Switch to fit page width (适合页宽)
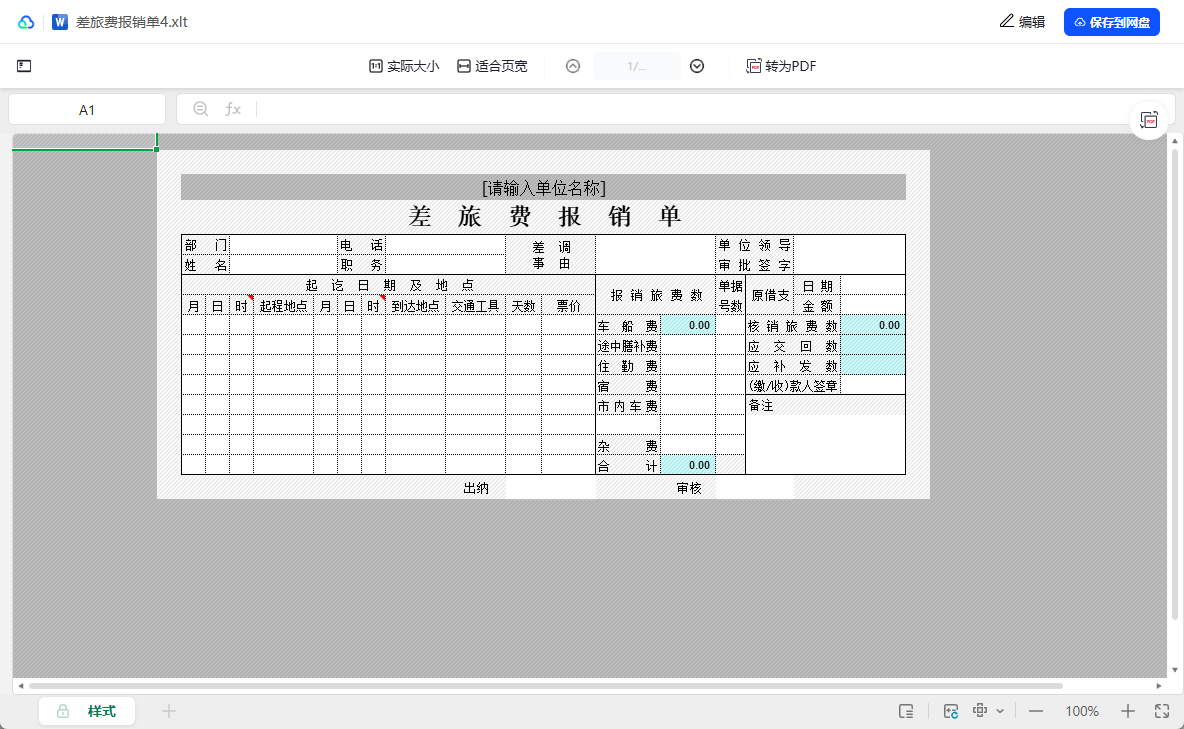1184x729 pixels. point(492,66)
